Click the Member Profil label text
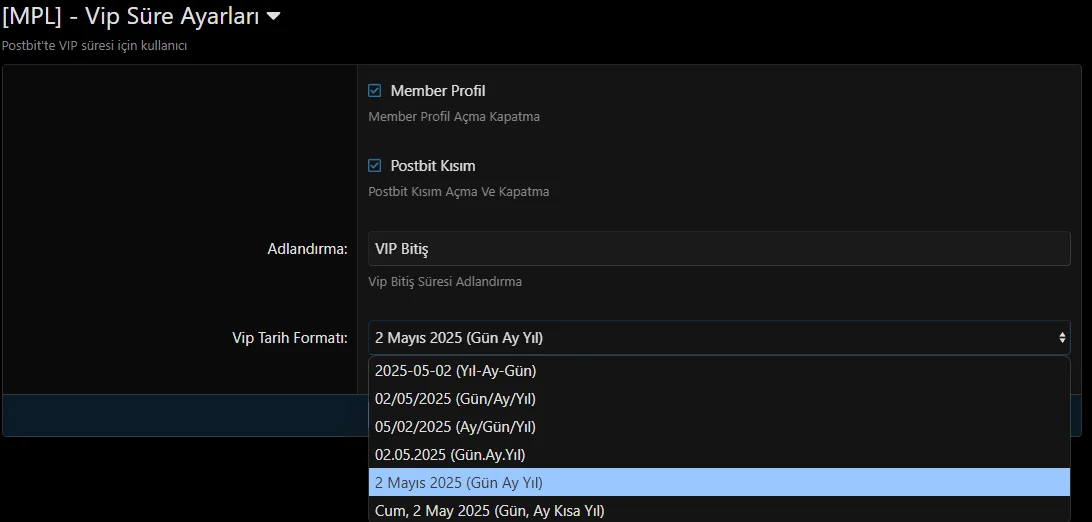Image resolution: width=1092 pixels, height=522 pixels. (x=438, y=91)
